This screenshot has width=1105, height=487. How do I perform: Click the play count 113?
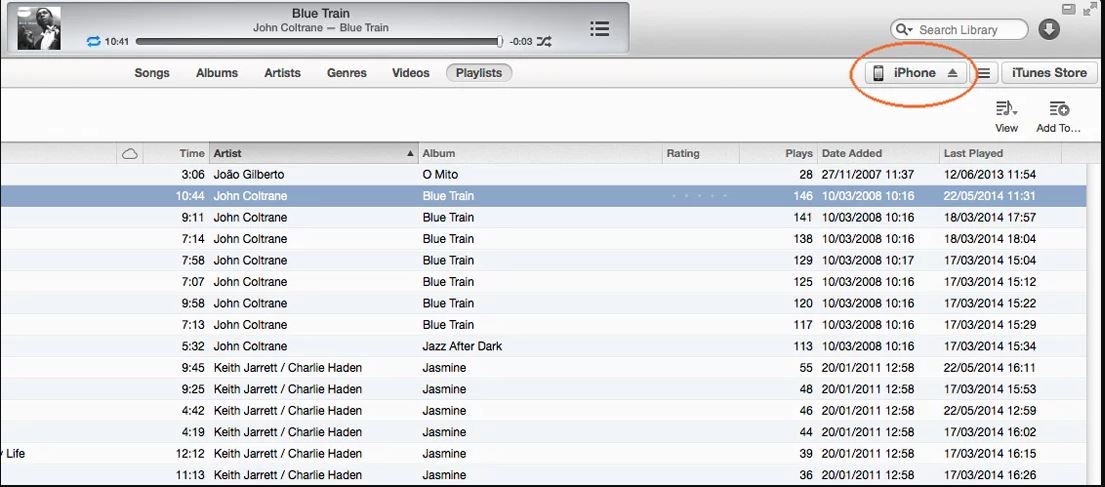click(803, 346)
